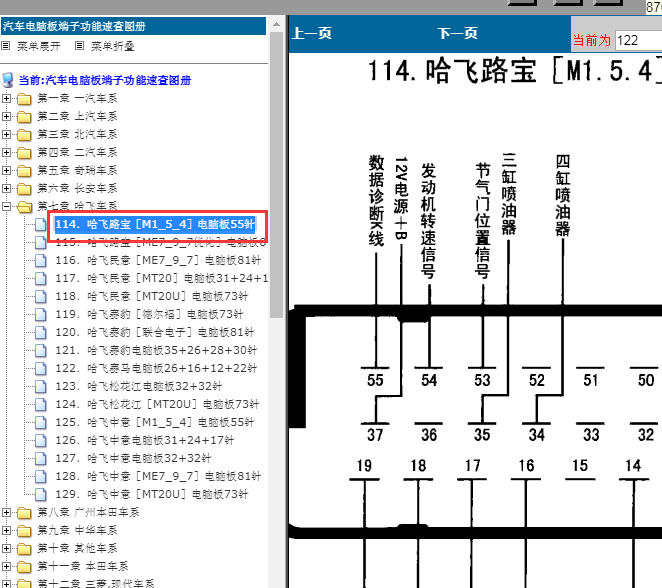Click the current page number field
662x588 pixels.
(638, 41)
